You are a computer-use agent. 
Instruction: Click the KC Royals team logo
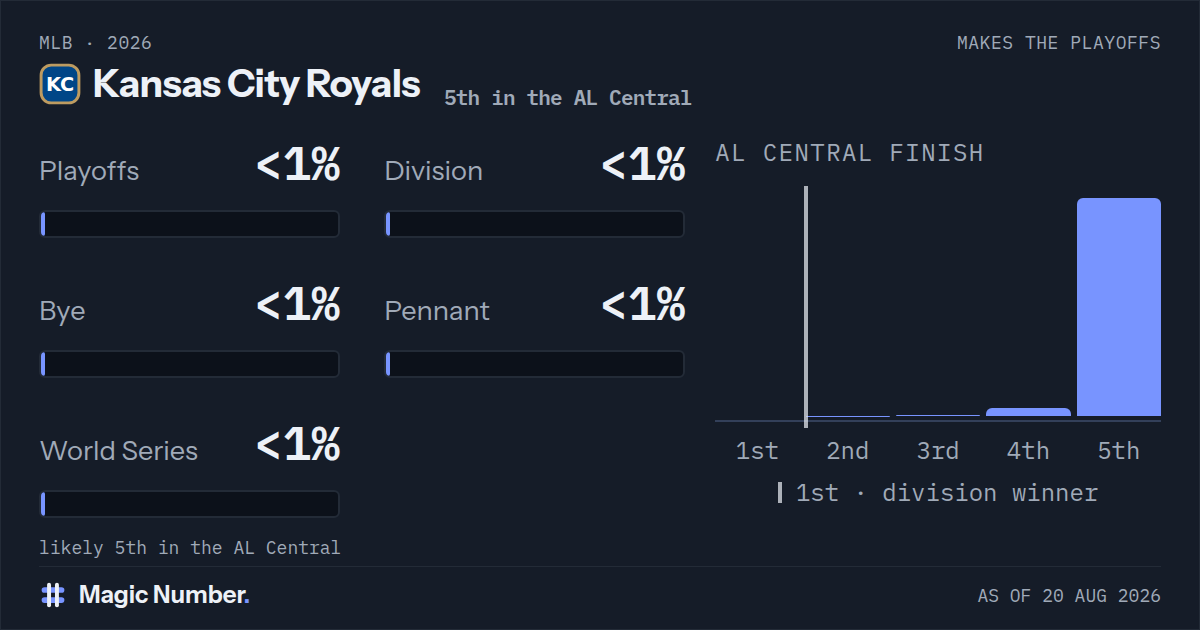[60, 84]
